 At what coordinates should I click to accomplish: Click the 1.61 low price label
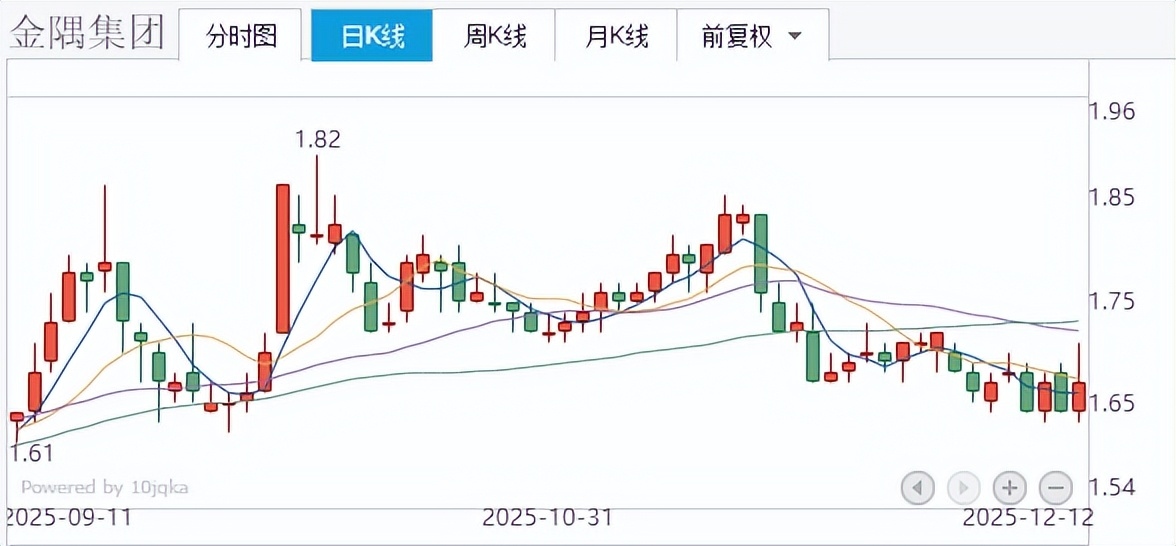(x=31, y=454)
